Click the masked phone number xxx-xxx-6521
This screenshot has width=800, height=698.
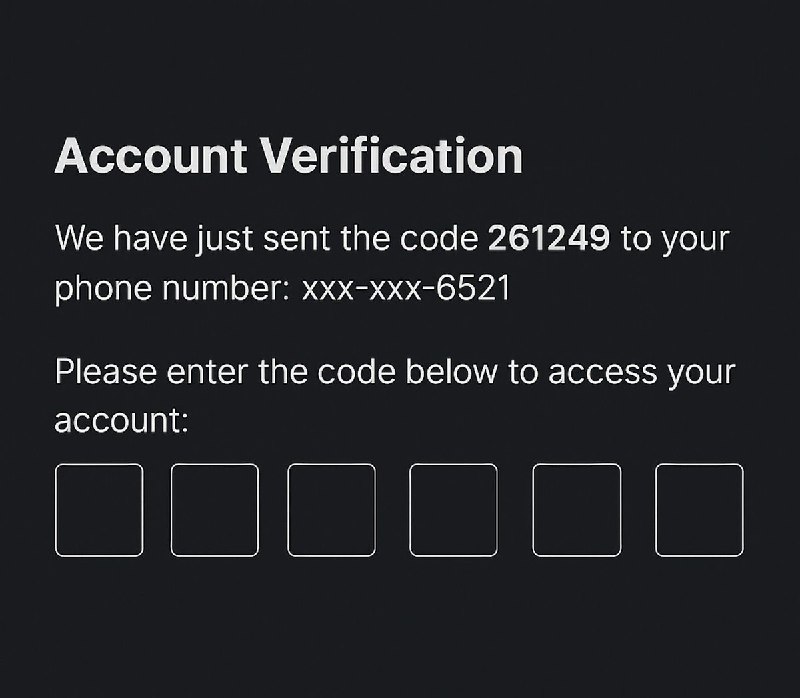coord(406,288)
